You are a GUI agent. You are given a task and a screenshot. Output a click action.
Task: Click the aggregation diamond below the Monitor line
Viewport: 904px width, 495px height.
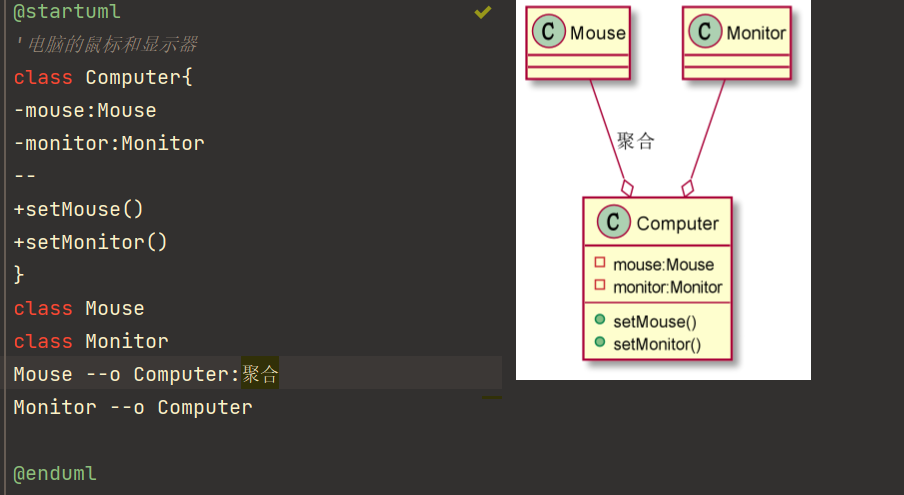pyautogui.click(x=687, y=188)
